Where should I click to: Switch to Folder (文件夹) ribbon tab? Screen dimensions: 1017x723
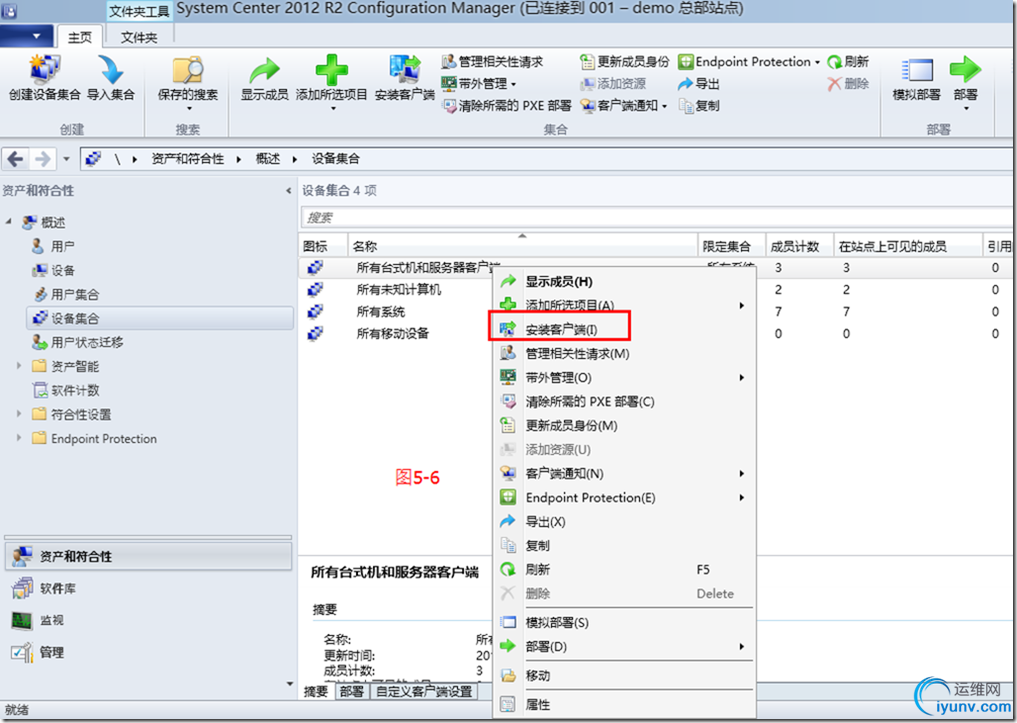139,37
